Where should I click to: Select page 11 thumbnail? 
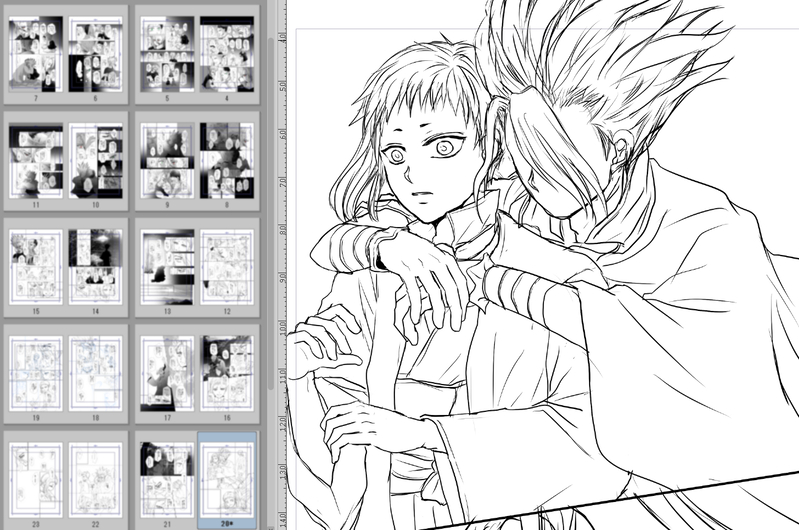[x=36, y=161]
